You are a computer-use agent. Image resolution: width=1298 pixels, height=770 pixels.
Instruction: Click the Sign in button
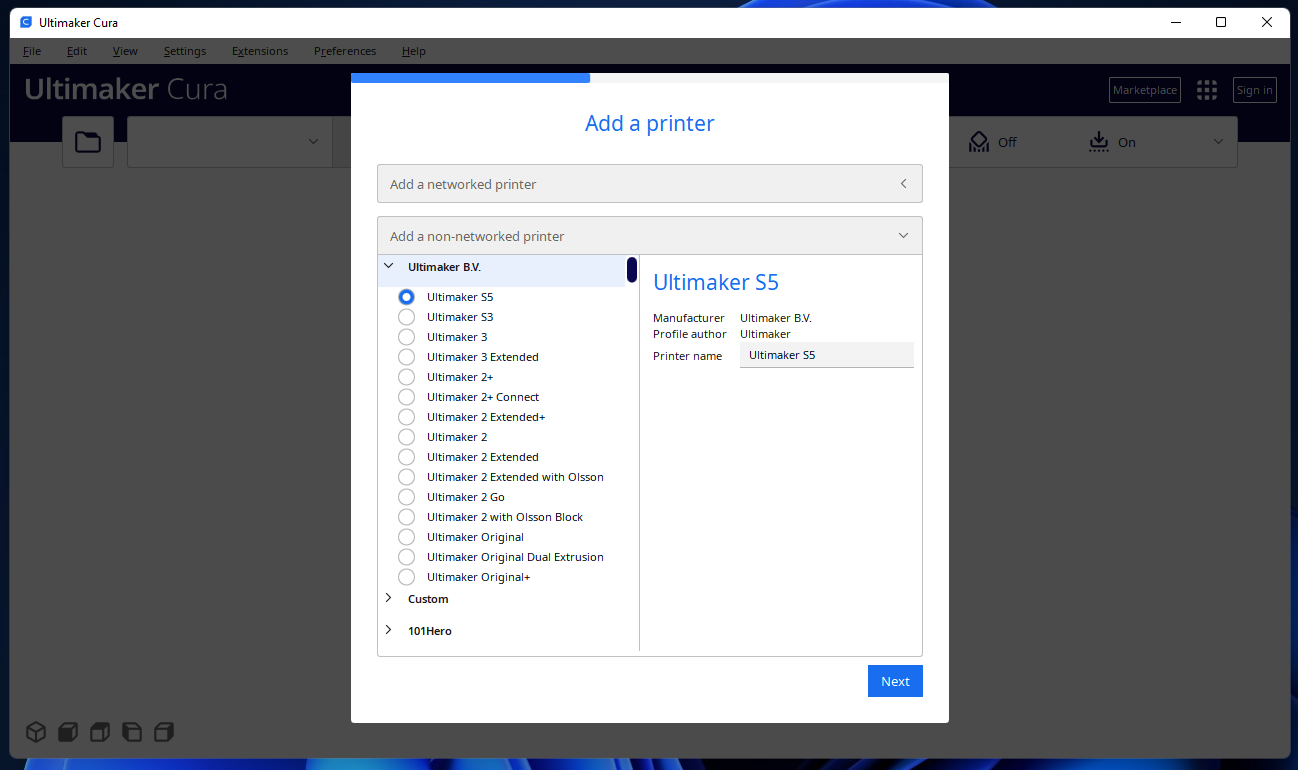click(1254, 90)
